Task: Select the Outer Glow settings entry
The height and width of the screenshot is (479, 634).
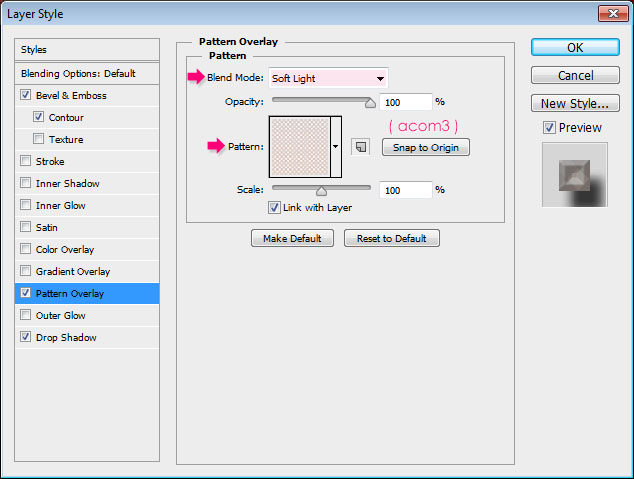Action: (61, 315)
